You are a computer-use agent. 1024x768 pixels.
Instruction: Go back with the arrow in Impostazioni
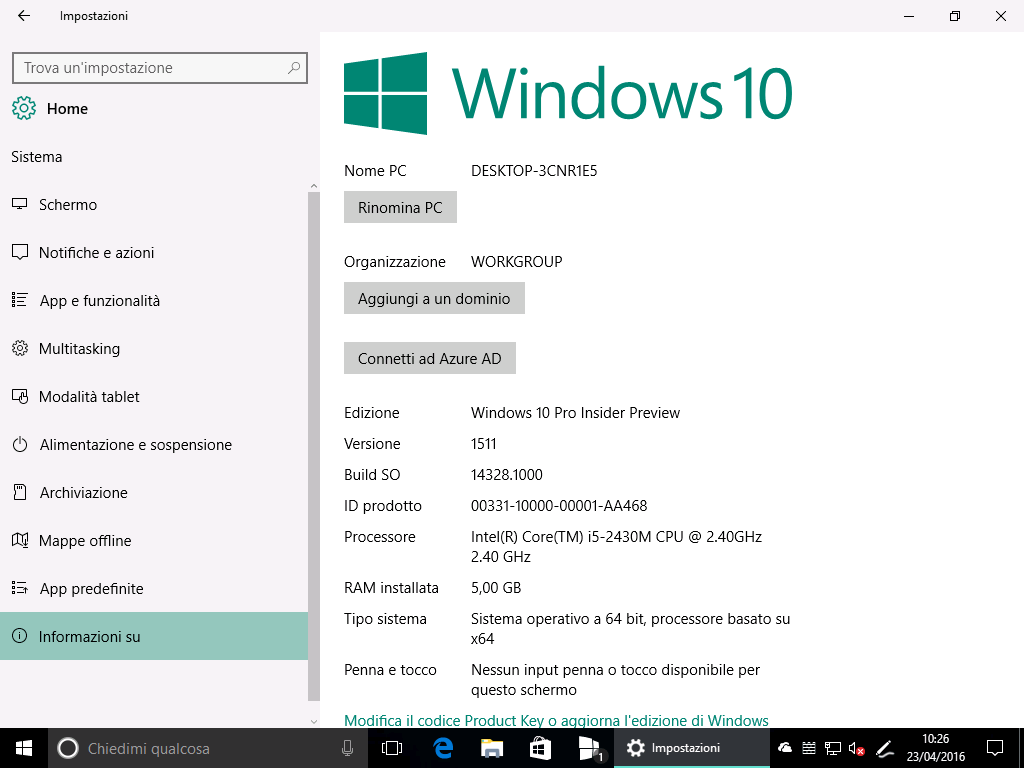tap(24, 16)
